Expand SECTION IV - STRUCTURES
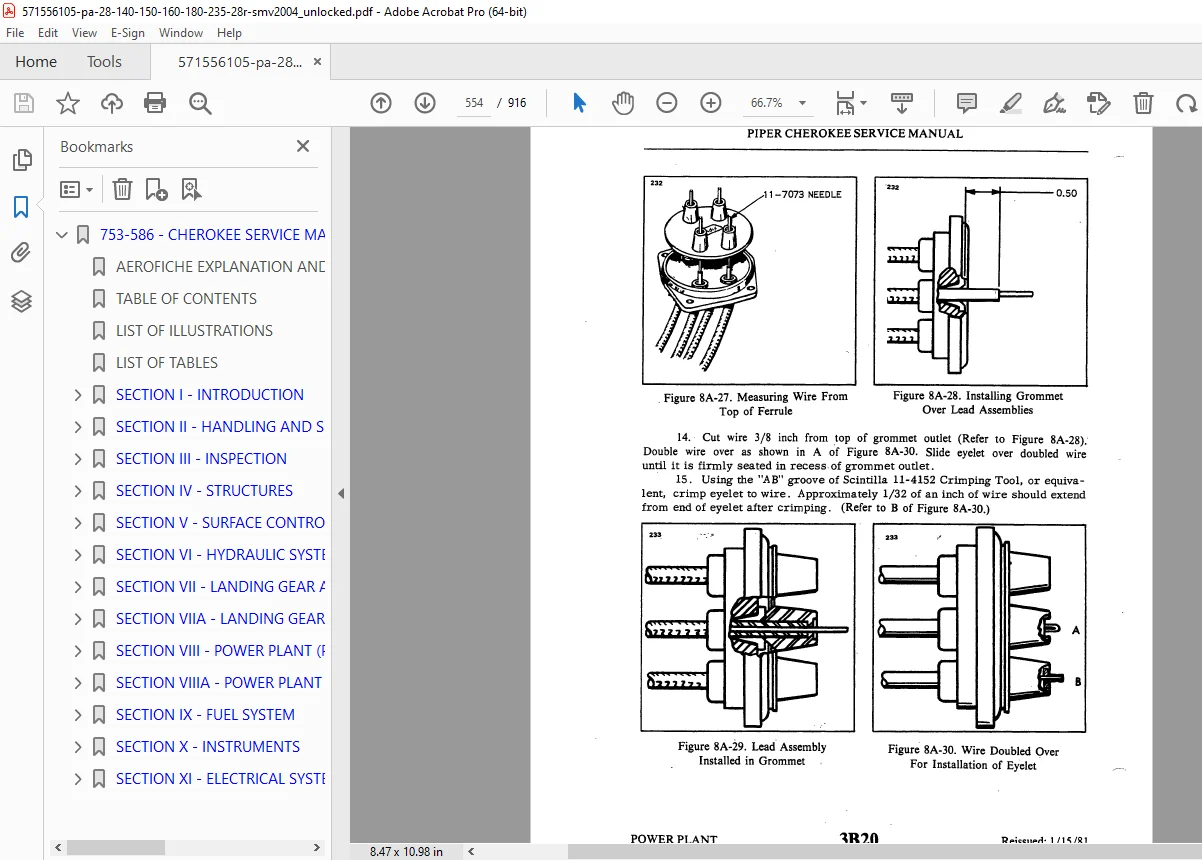1202x860 pixels. pyautogui.click(x=78, y=491)
